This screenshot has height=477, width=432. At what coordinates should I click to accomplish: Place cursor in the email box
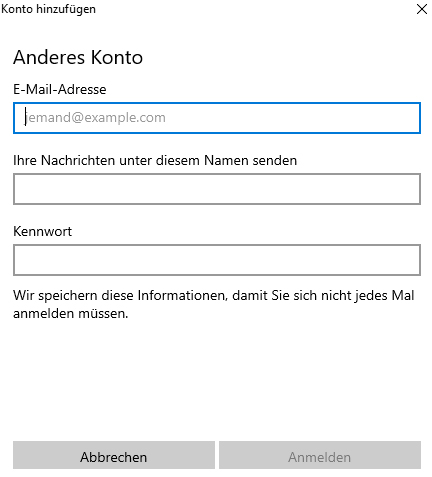click(217, 118)
